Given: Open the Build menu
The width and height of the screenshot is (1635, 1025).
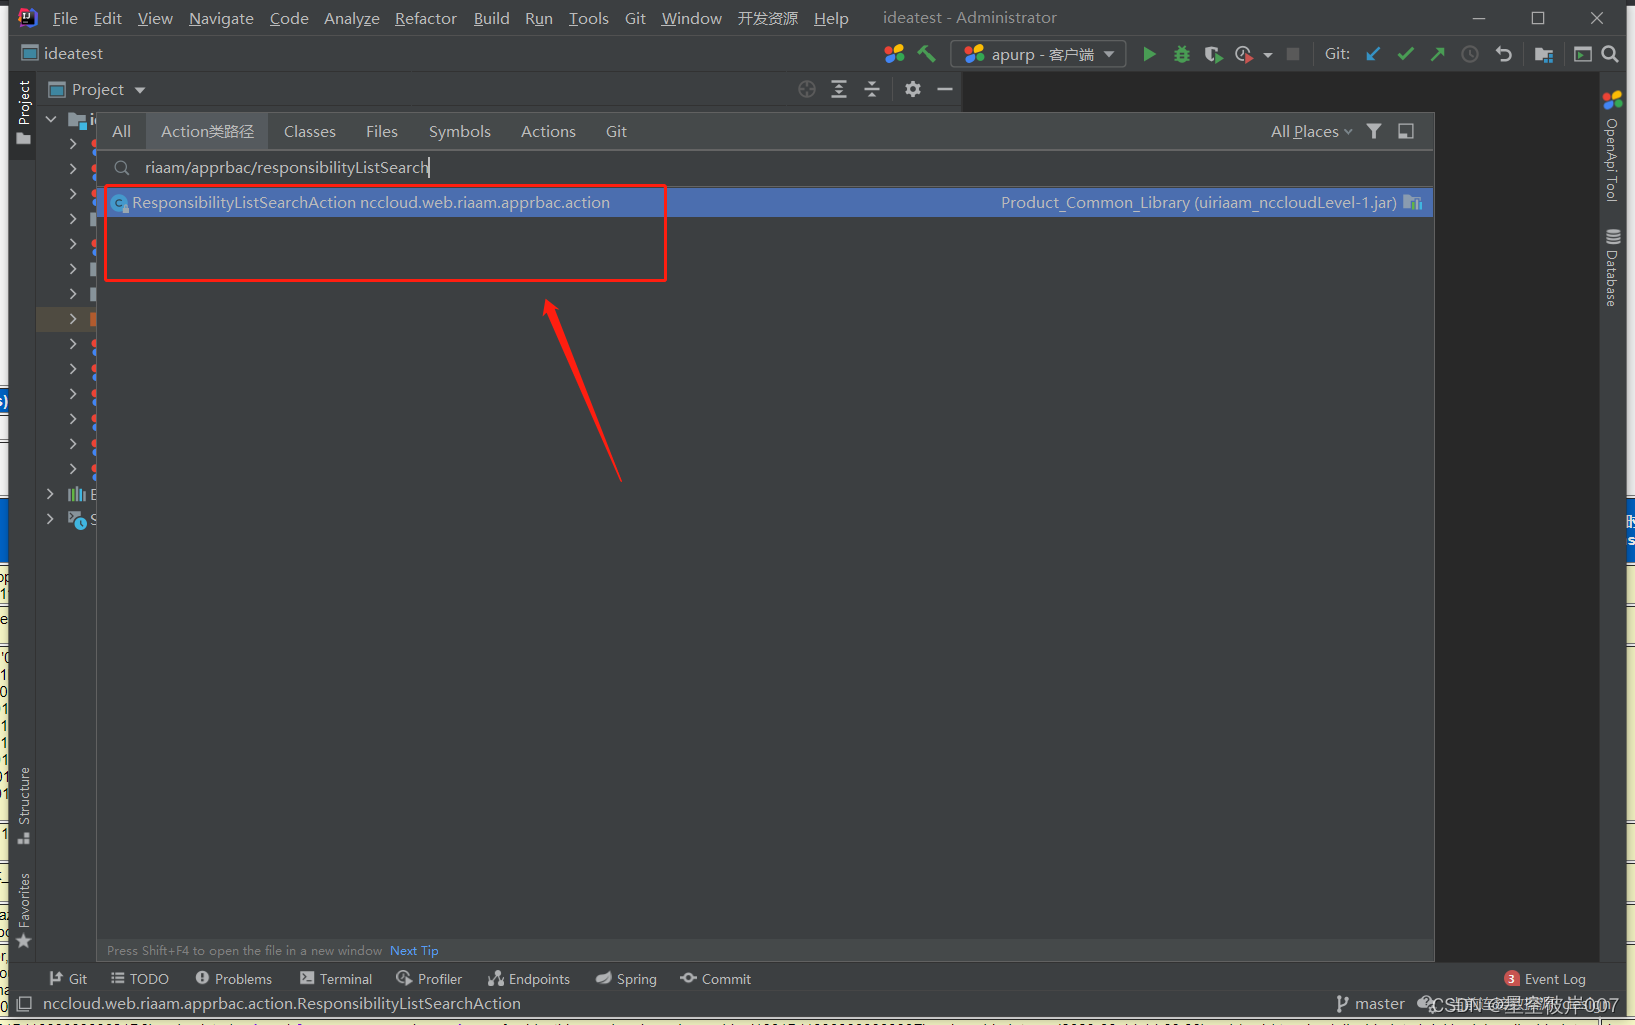Looking at the screenshot, I should pyautogui.click(x=491, y=18).
